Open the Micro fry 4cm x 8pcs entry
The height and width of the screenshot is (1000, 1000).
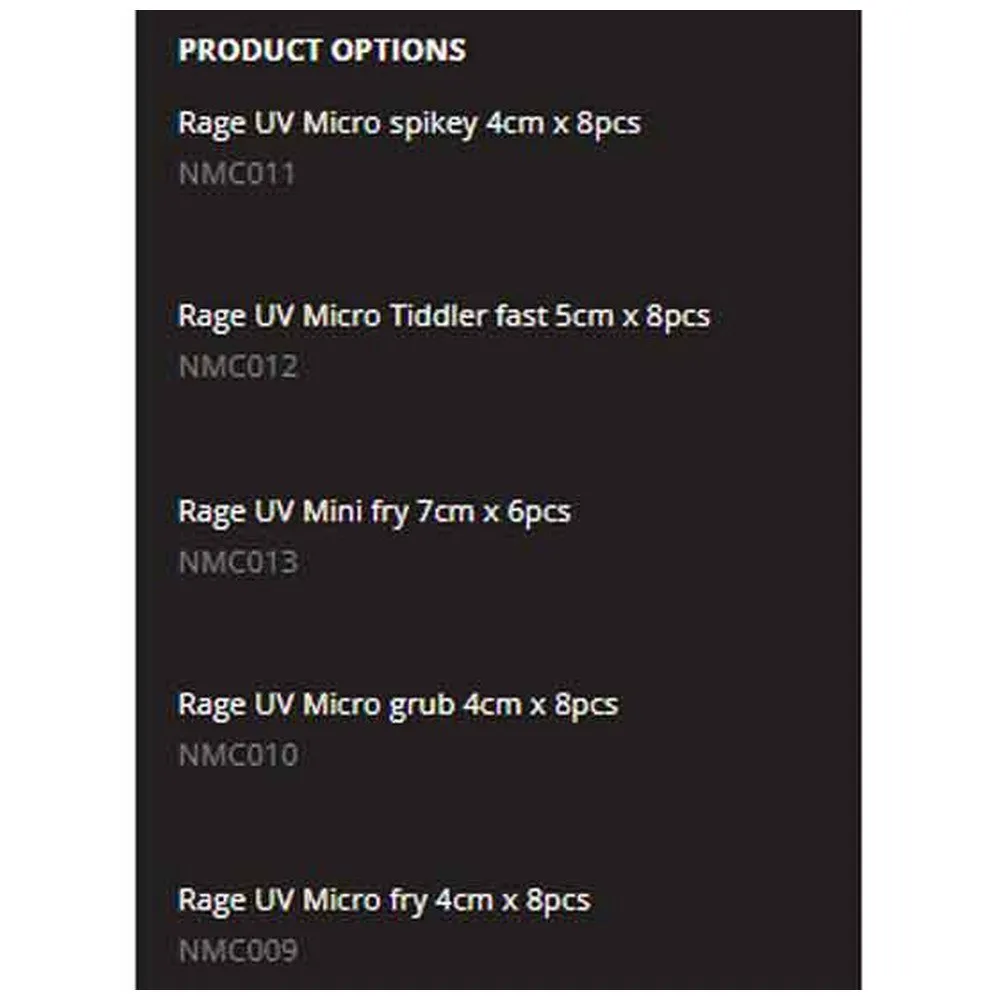click(x=383, y=899)
